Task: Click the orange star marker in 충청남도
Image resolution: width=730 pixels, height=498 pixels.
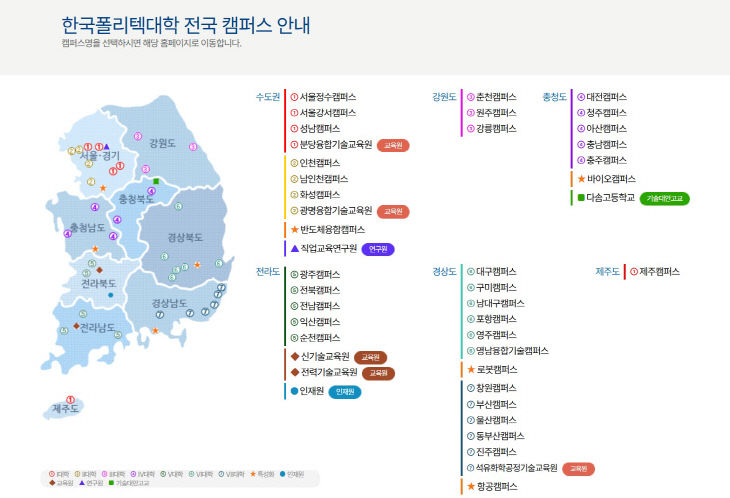Action: 95,249
